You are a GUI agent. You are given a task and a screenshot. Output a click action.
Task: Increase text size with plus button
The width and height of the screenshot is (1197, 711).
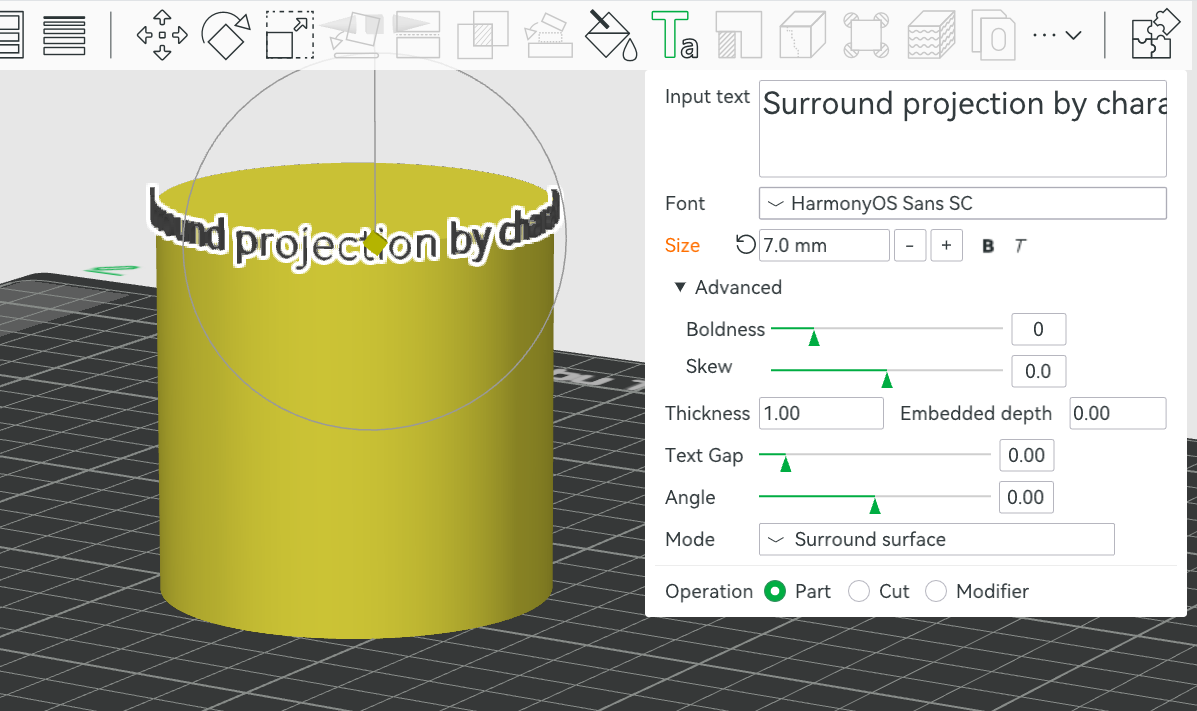pyautogui.click(x=947, y=245)
